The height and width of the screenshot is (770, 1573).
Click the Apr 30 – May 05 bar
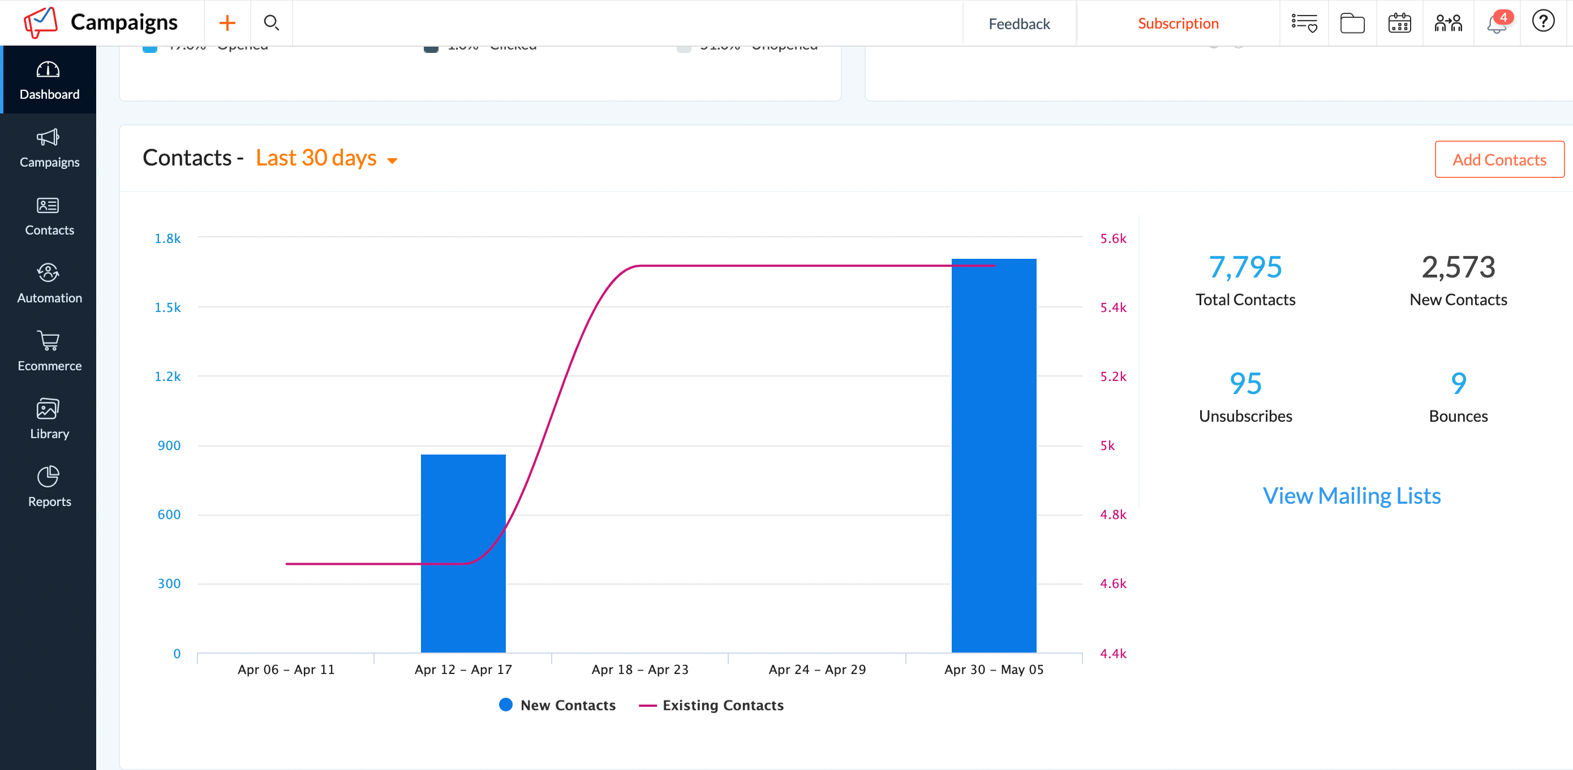(x=993, y=456)
